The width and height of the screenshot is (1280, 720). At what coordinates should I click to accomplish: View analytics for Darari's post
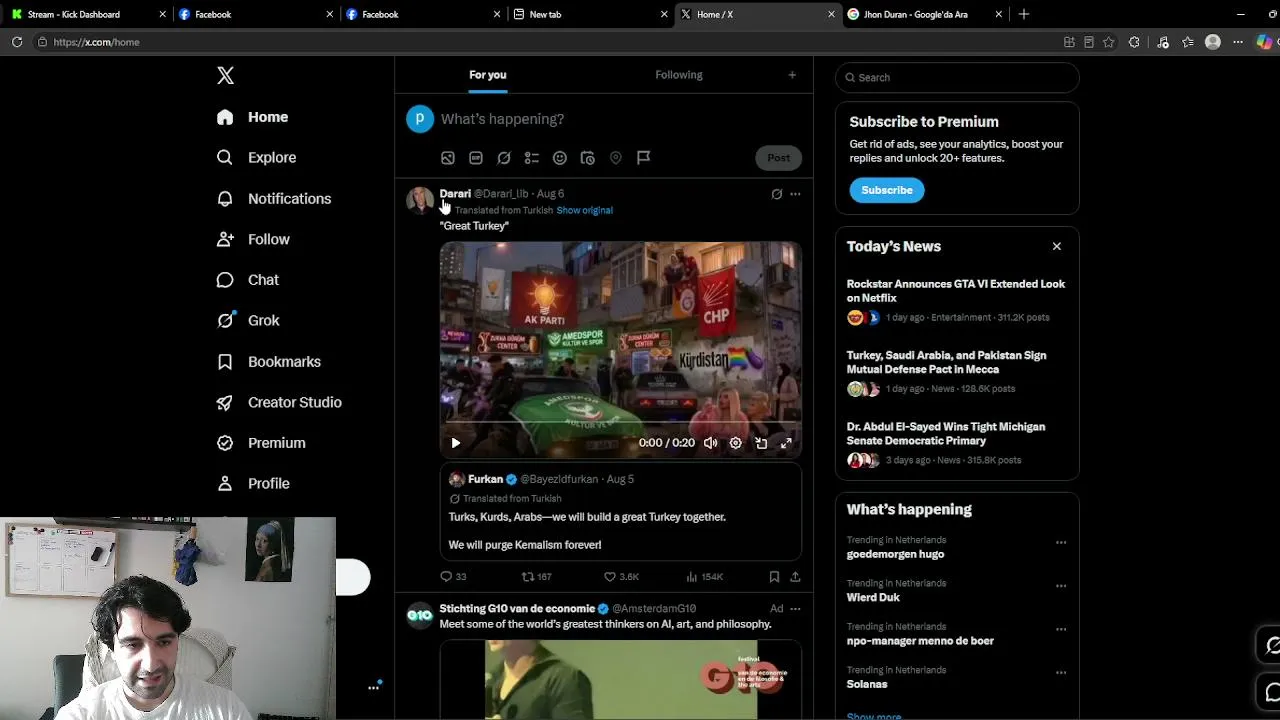704,577
